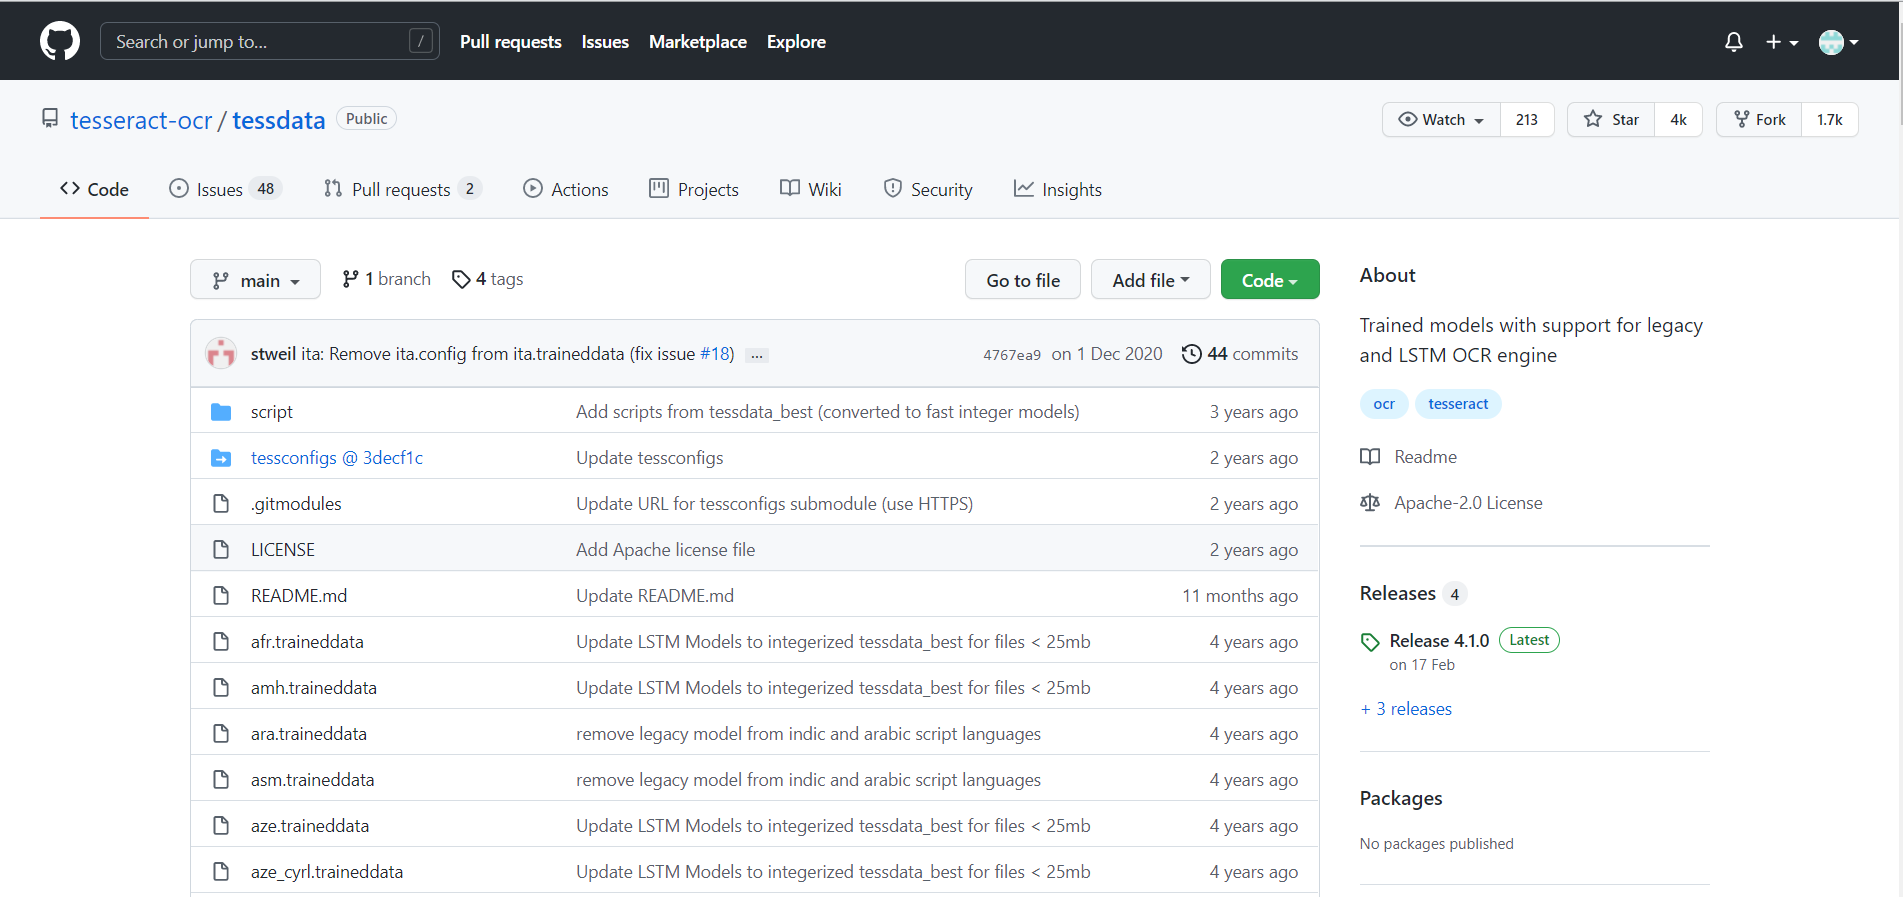Open the .gitmodules file

[x=296, y=504]
